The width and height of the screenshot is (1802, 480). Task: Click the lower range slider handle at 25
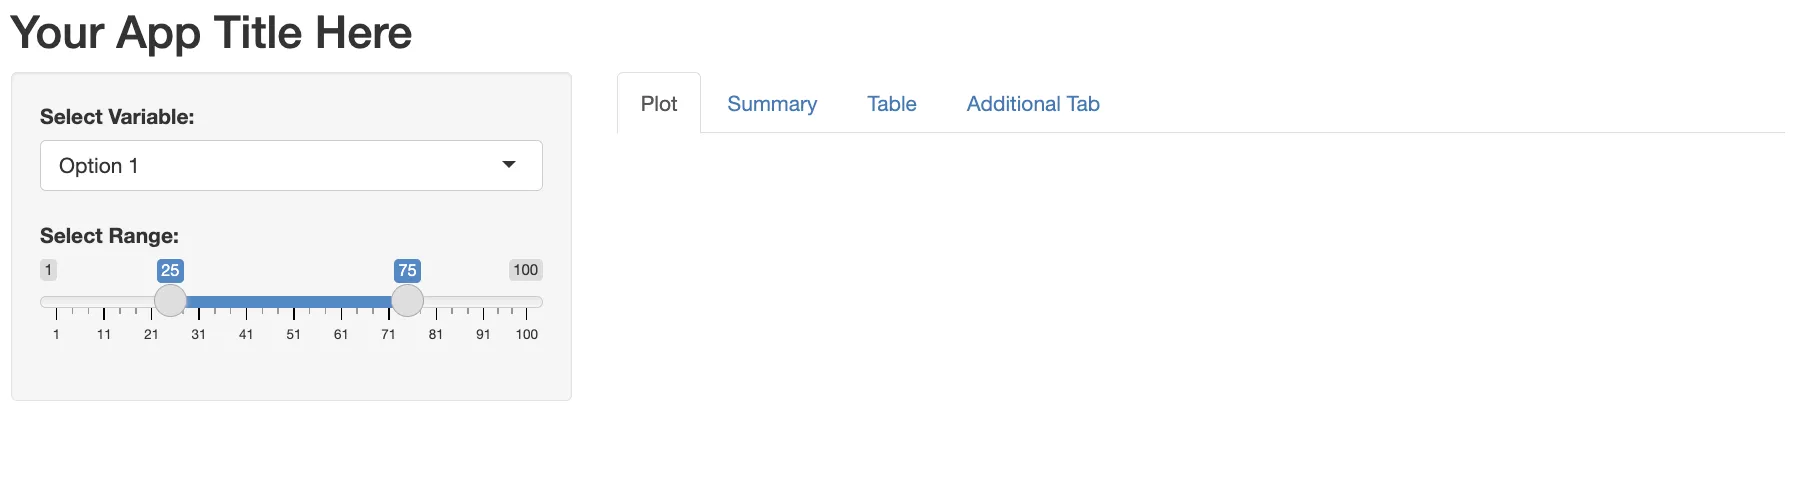click(170, 300)
